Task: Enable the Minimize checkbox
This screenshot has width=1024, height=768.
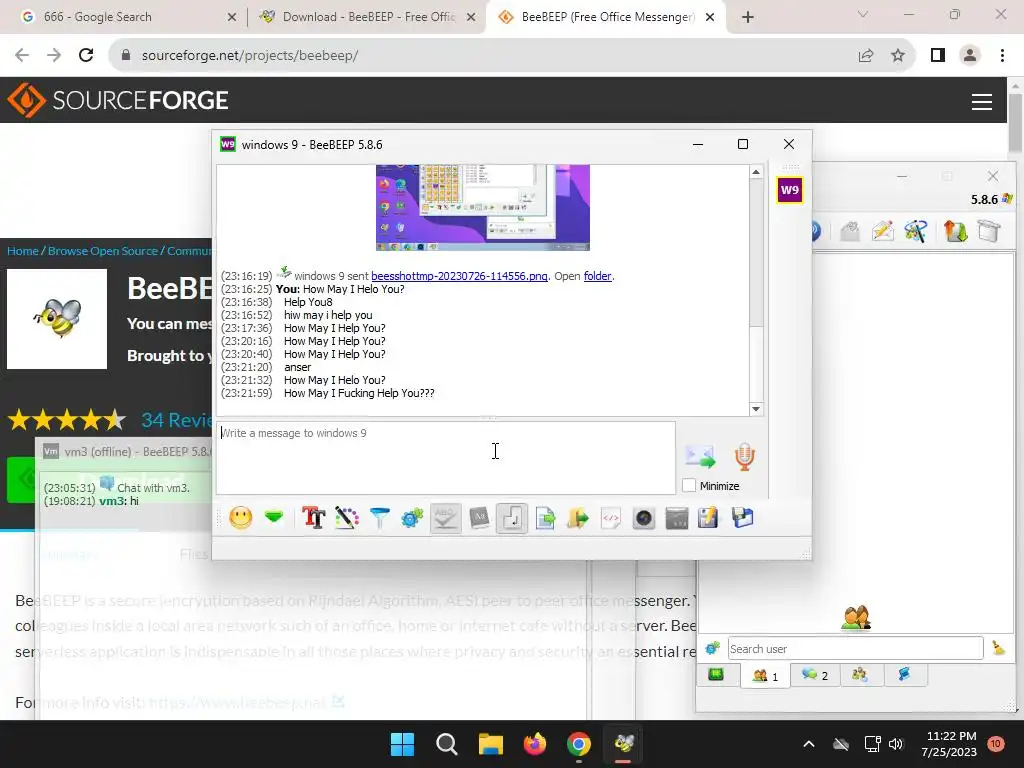Action: point(689,486)
